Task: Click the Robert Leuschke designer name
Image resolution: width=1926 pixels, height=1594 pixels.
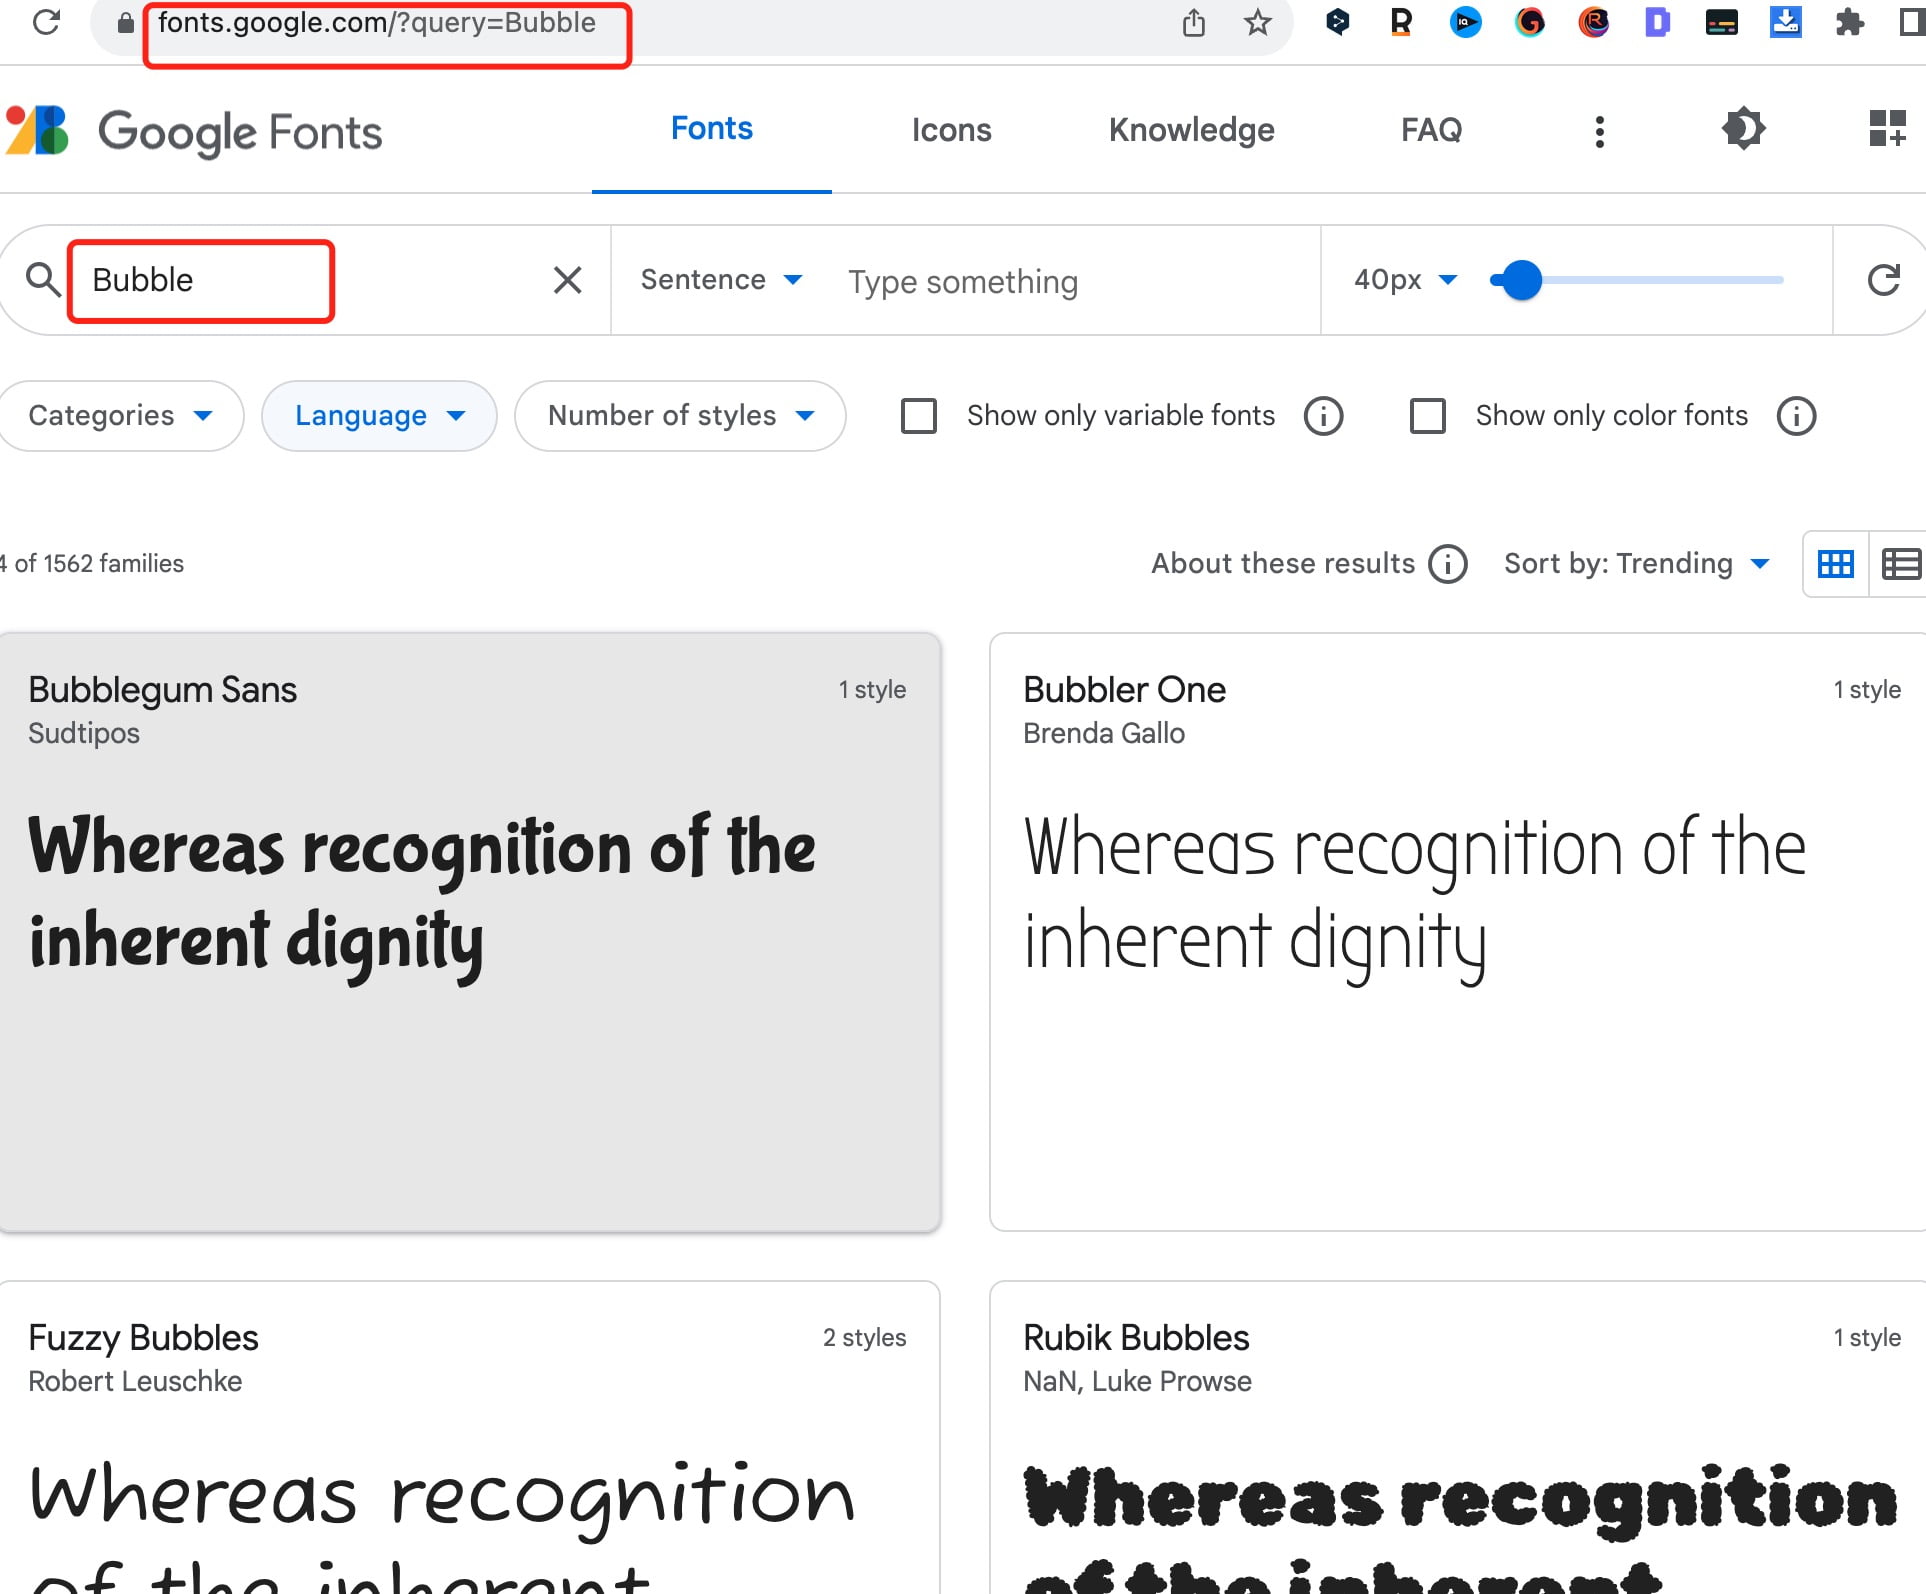Action: (135, 1381)
